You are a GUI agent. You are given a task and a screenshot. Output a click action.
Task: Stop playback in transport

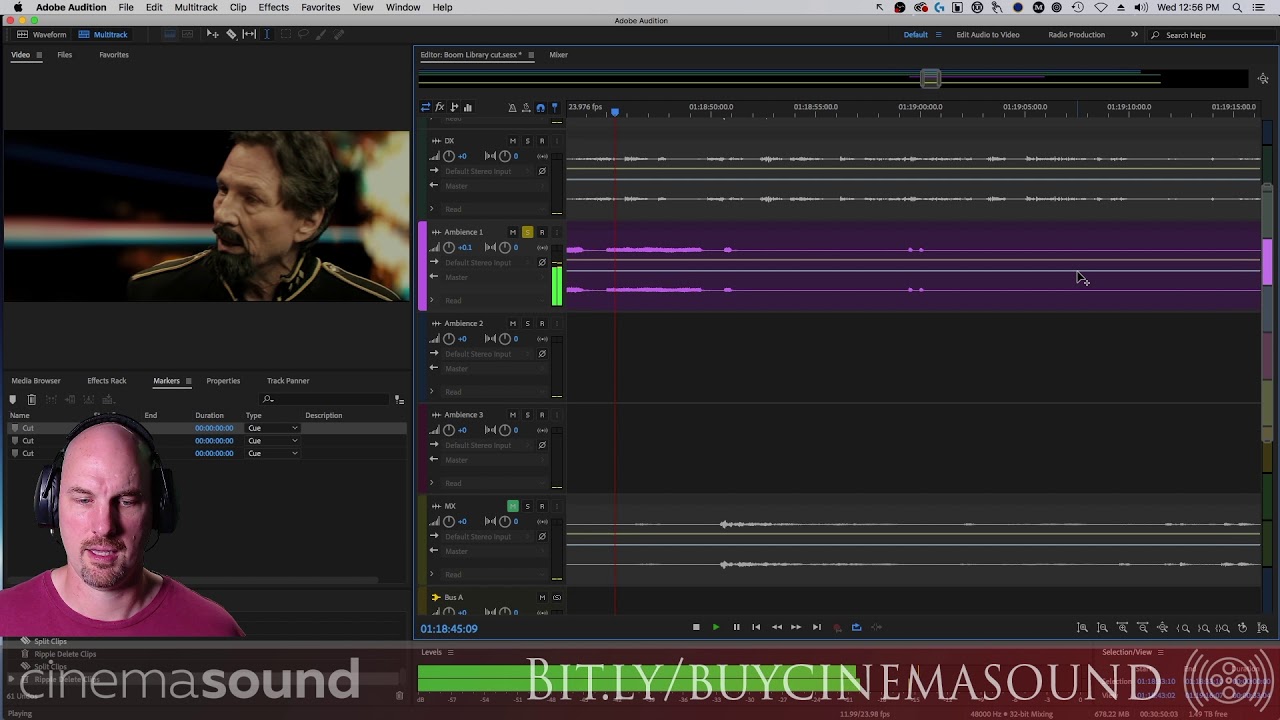(x=696, y=627)
